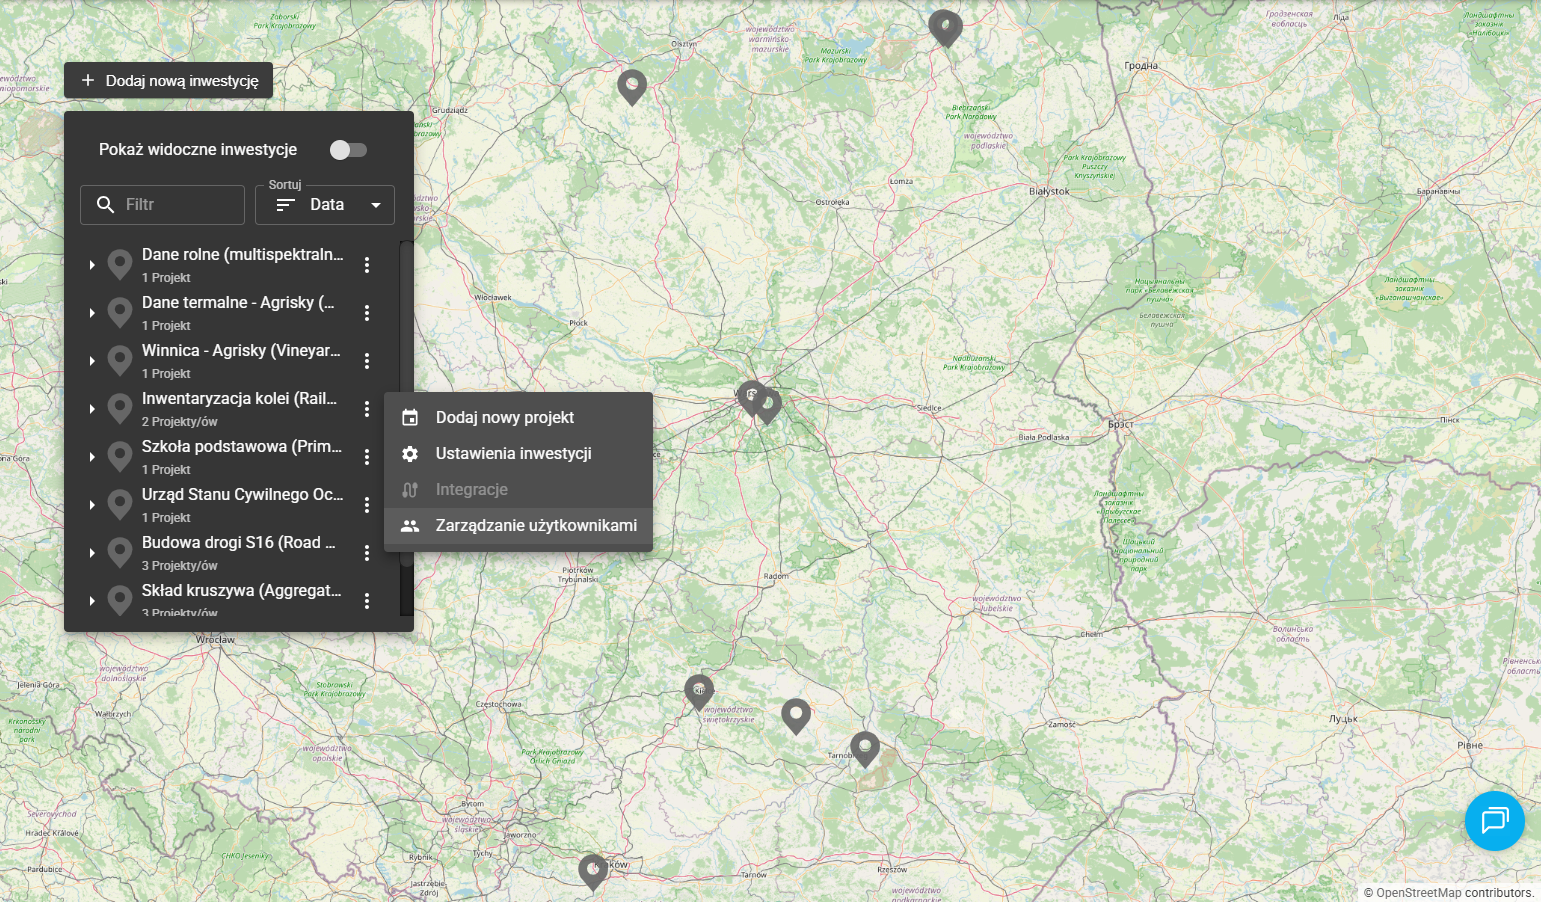Click the location pin icon of Dane rolne

tap(120, 264)
